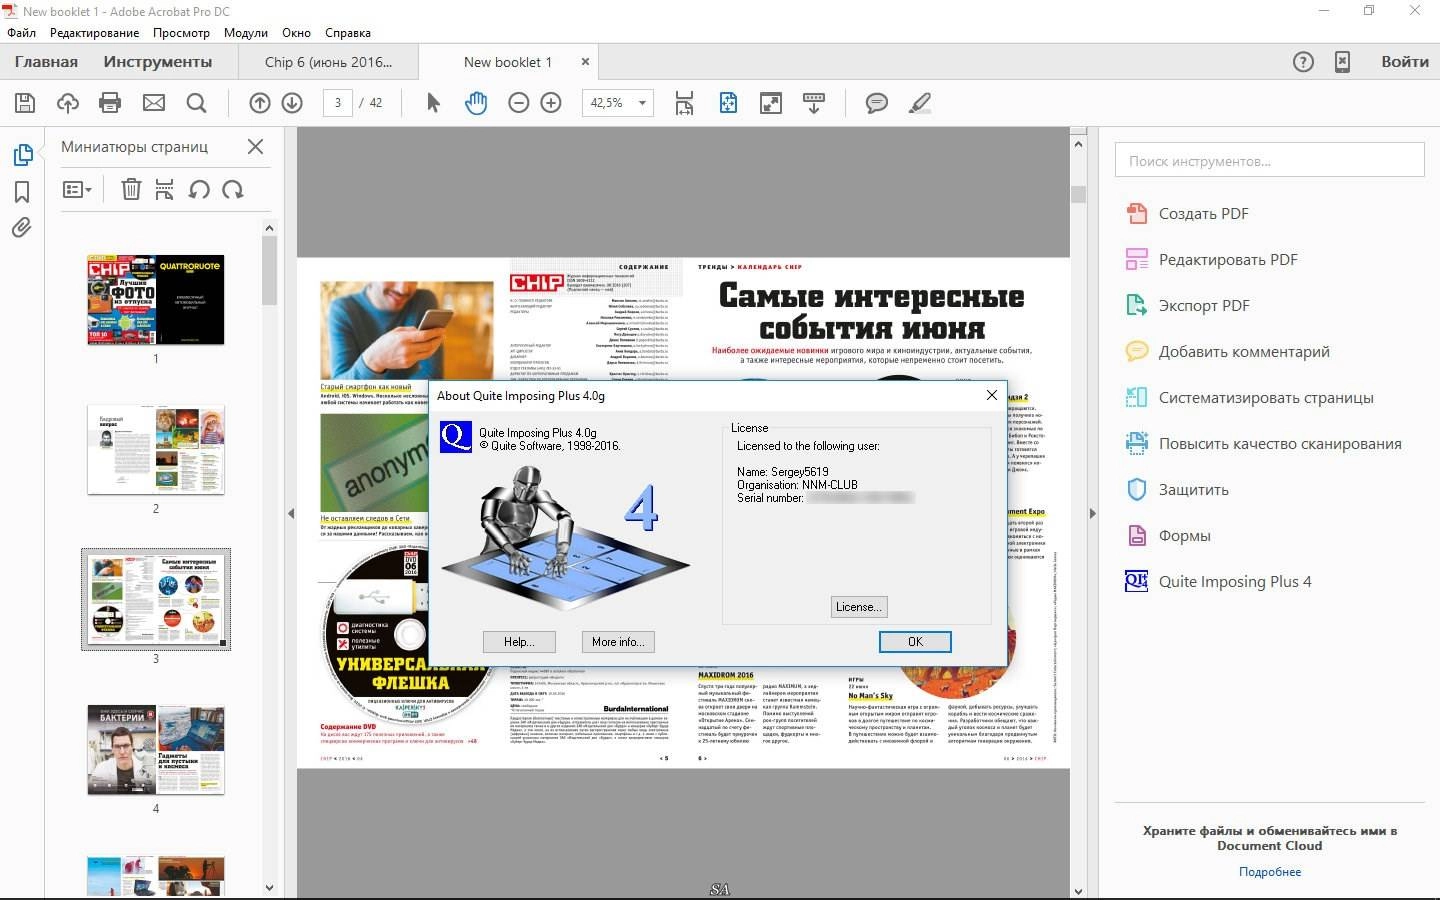This screenshot has height=900, width=1440.
Task: Rotate pages counterclockwise
Action: tap(199, 189)
